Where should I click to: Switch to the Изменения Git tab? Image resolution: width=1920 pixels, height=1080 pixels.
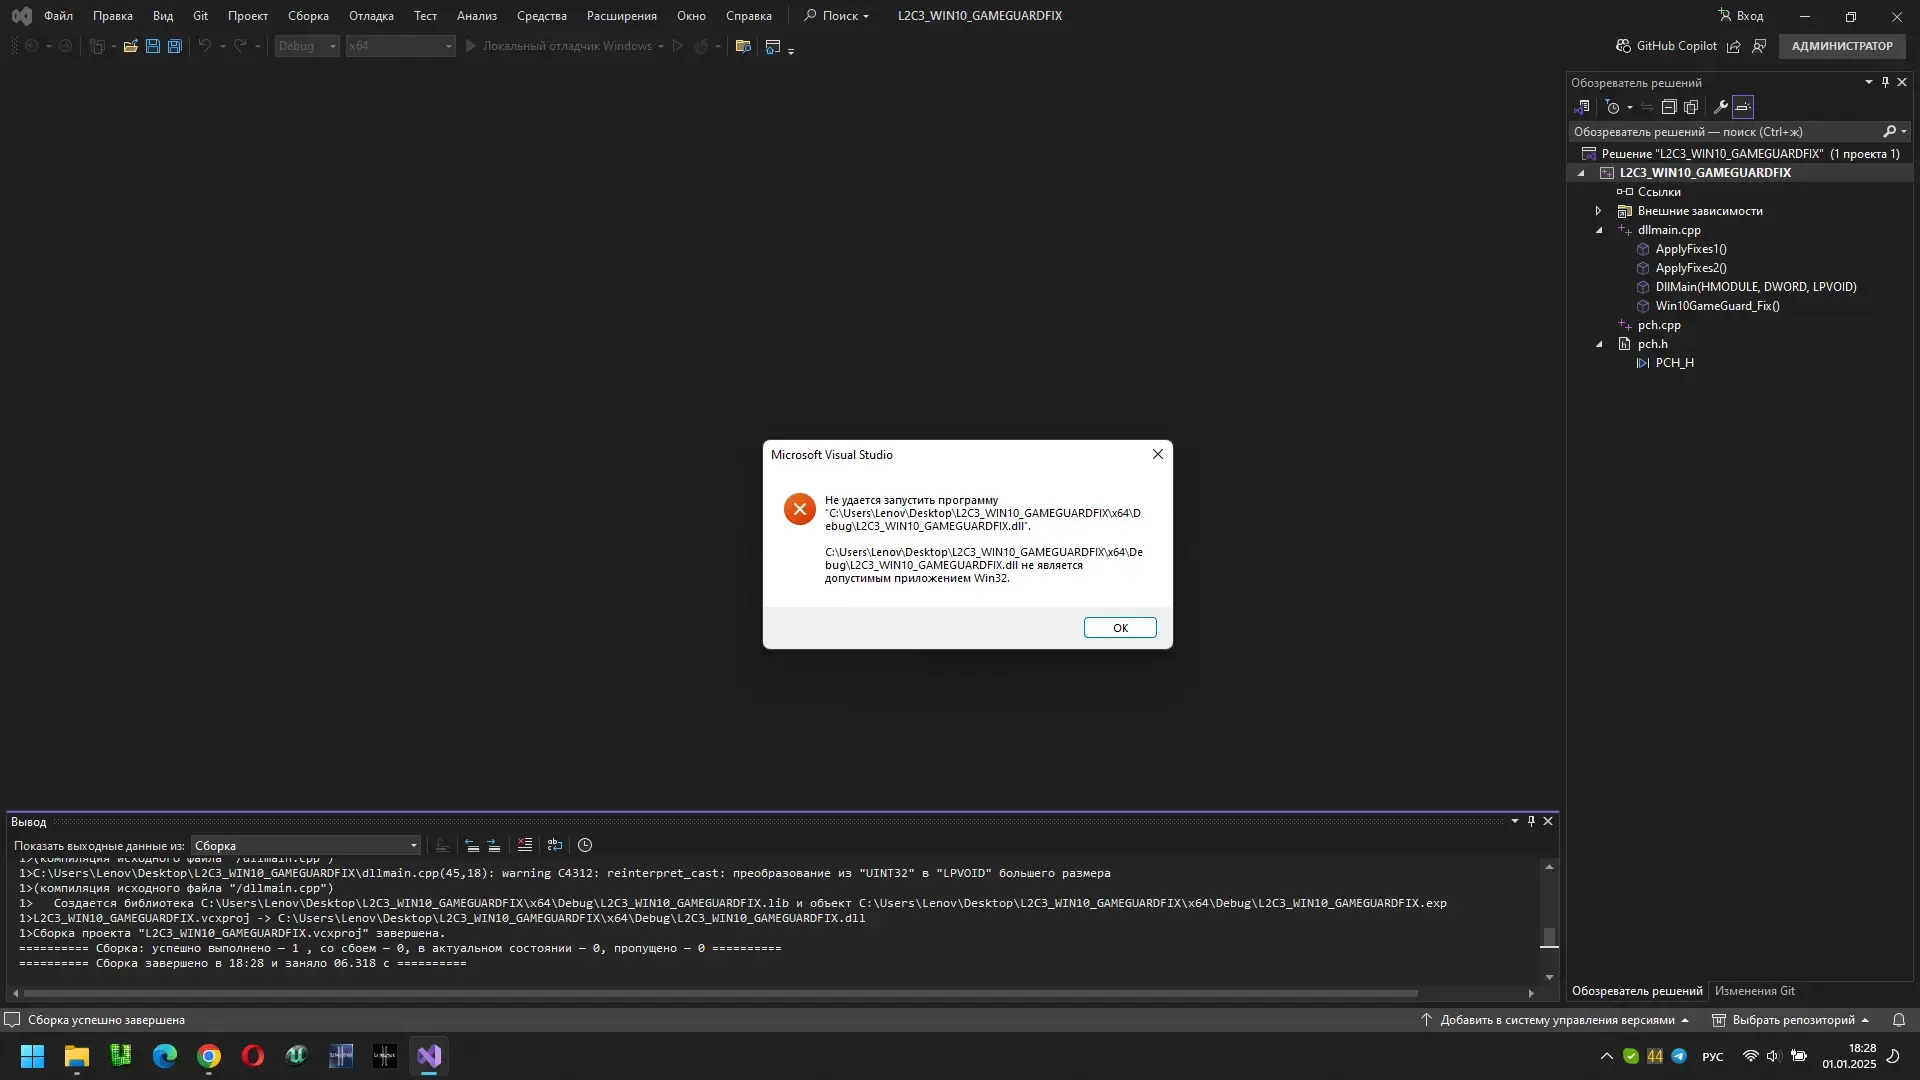tap(1755, 991)
